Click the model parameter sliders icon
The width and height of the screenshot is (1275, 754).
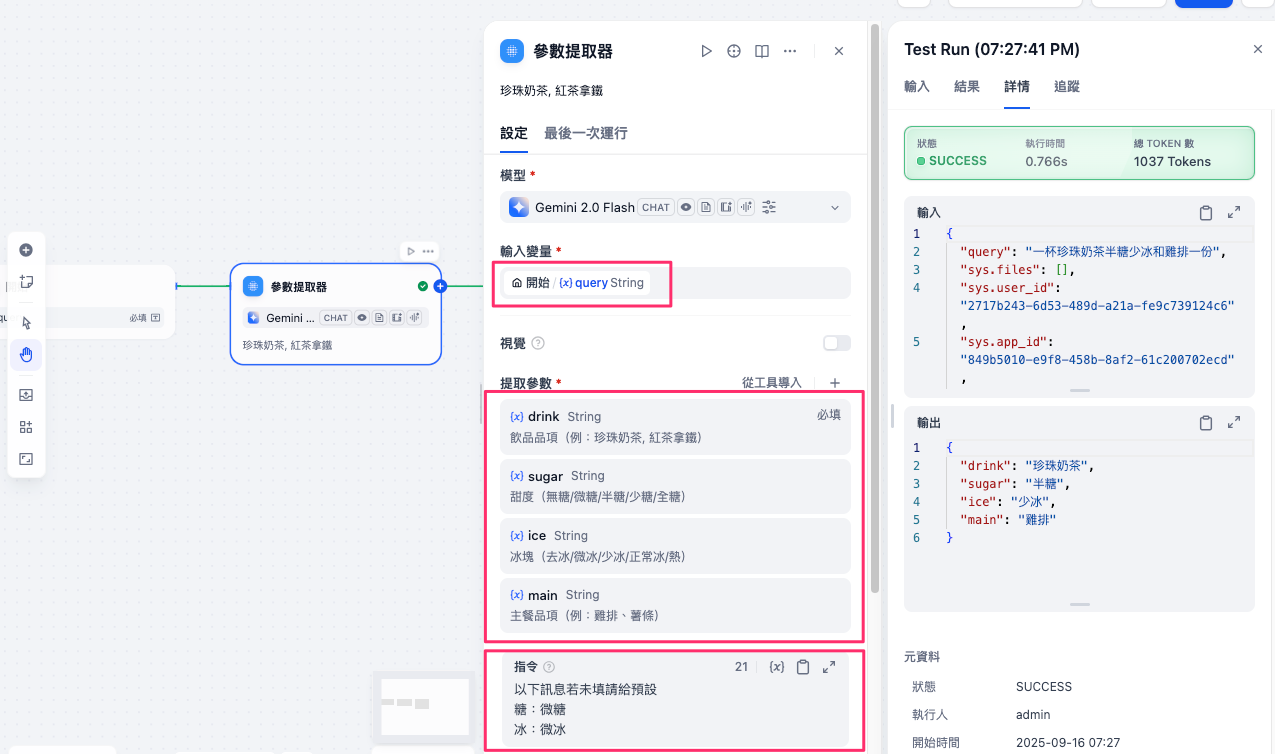point(769,207)
